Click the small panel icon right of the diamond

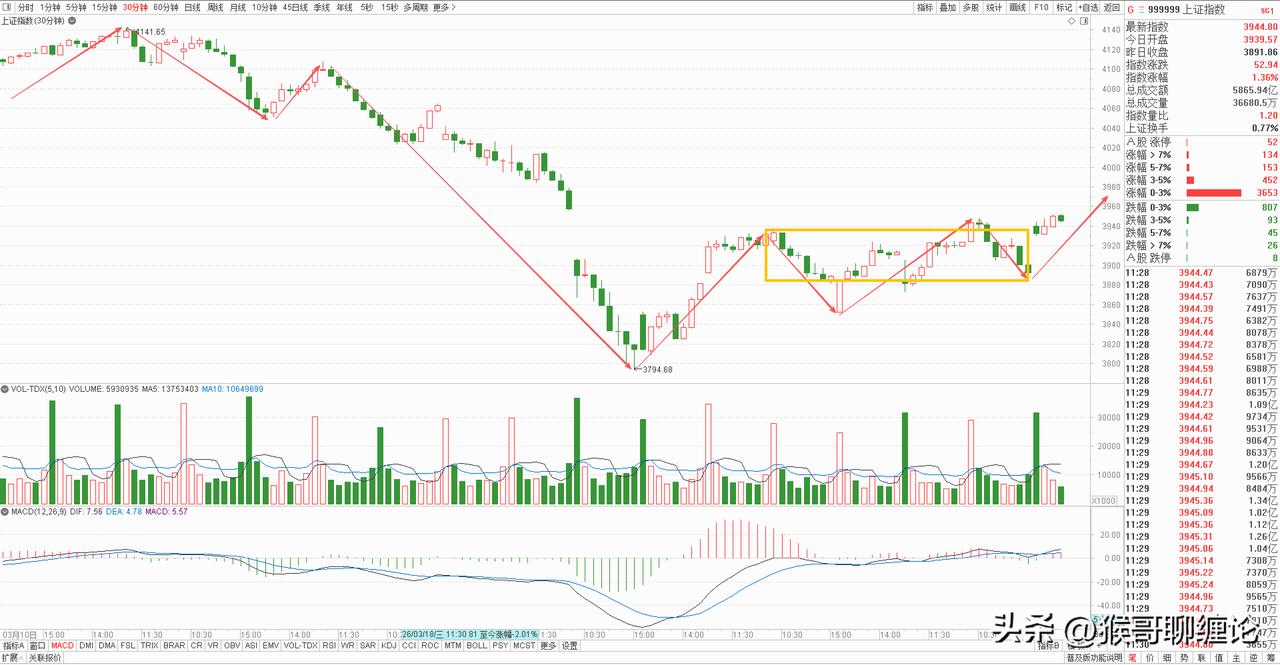point(1084,21)
